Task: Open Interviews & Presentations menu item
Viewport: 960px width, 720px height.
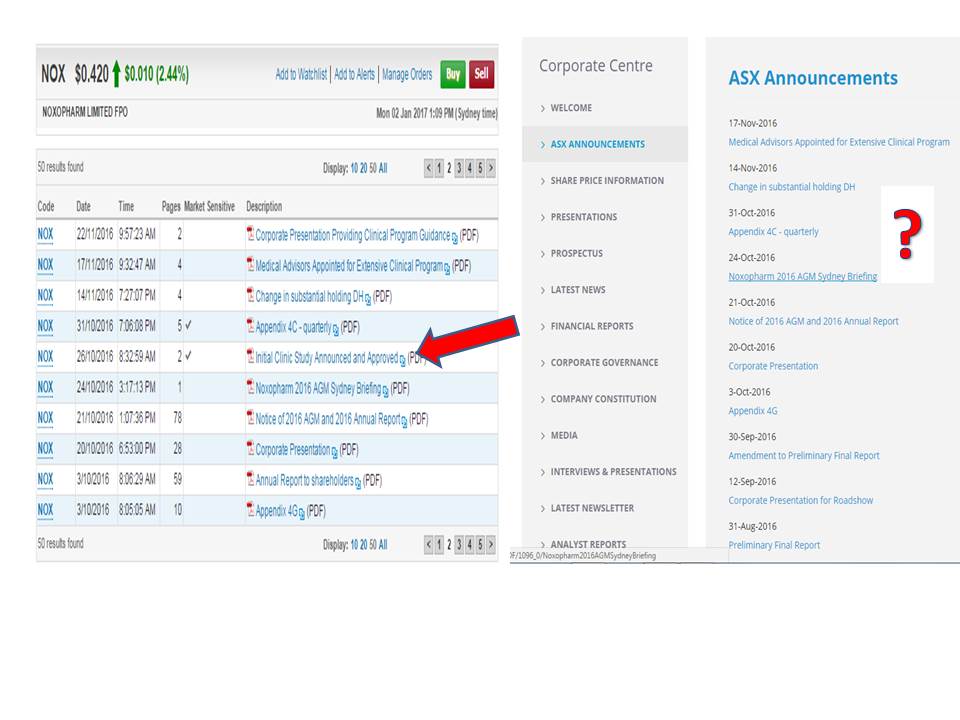Action: [x=613, y=471]
